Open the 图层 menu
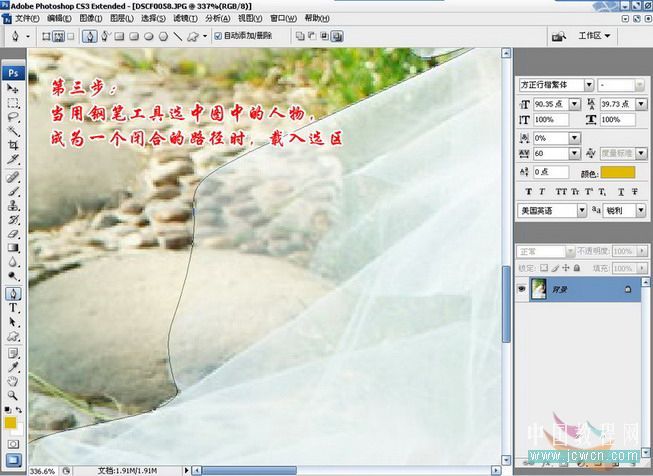 pyautogui.click(x=120, y=18)
